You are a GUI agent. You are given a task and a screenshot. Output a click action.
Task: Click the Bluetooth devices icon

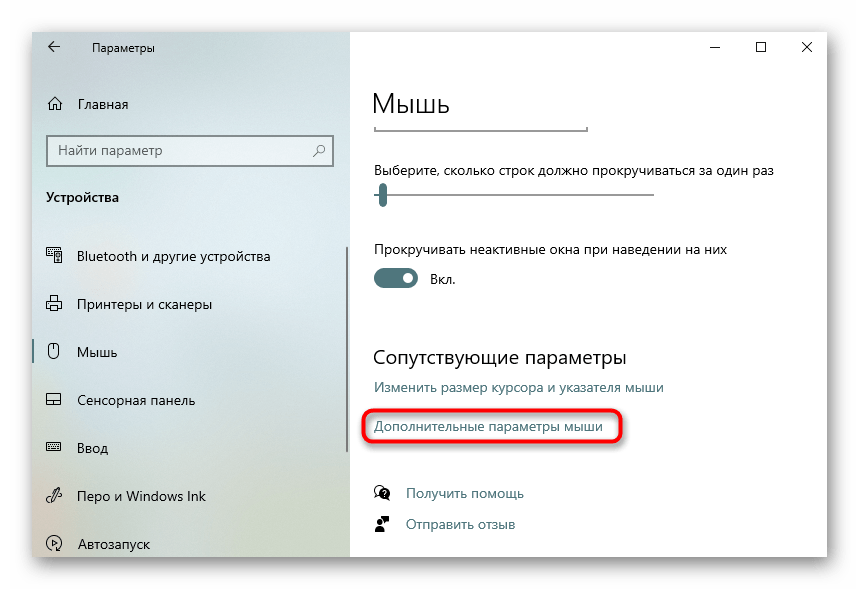(x=54, y=256)
